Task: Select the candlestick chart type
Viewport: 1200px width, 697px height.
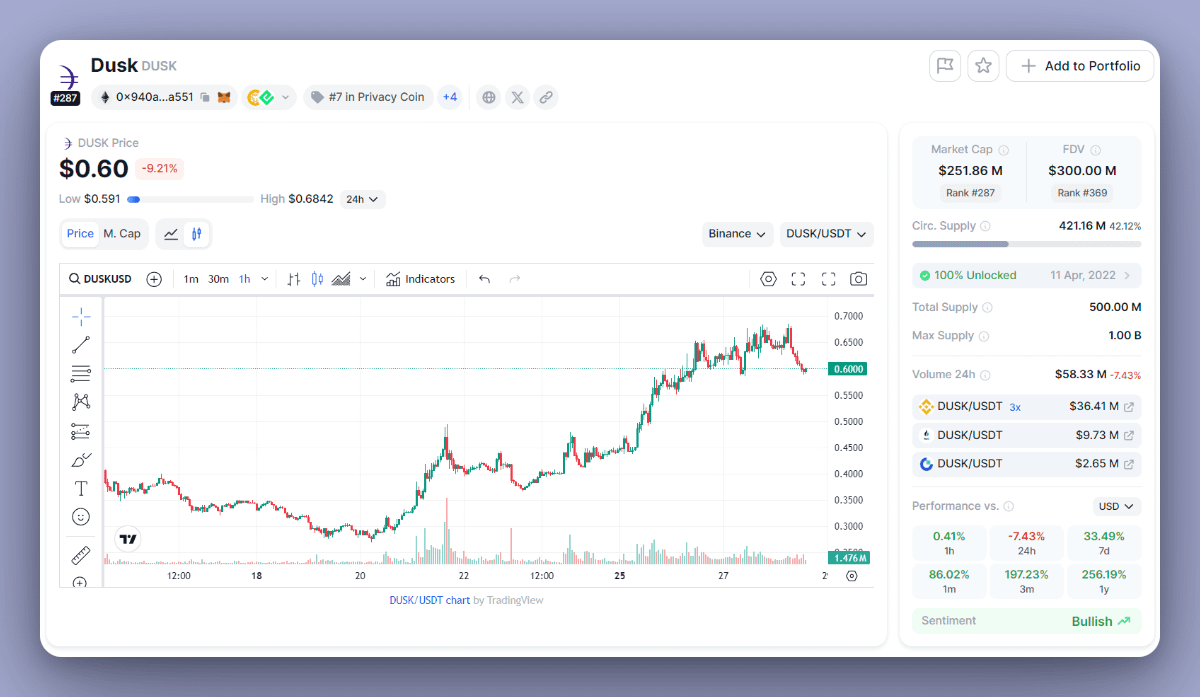Action: click(x=317, y=279)
